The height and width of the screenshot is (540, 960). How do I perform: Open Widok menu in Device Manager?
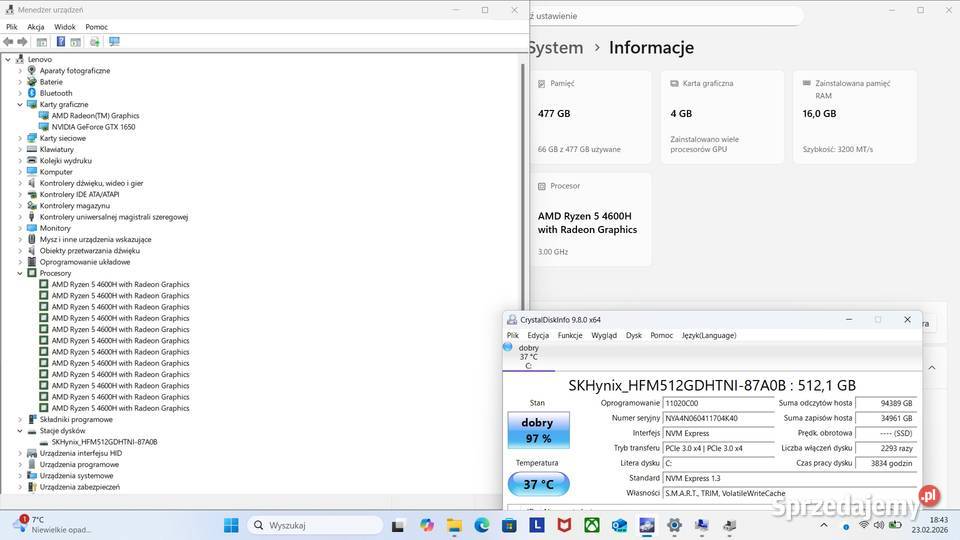pos(65,27)
